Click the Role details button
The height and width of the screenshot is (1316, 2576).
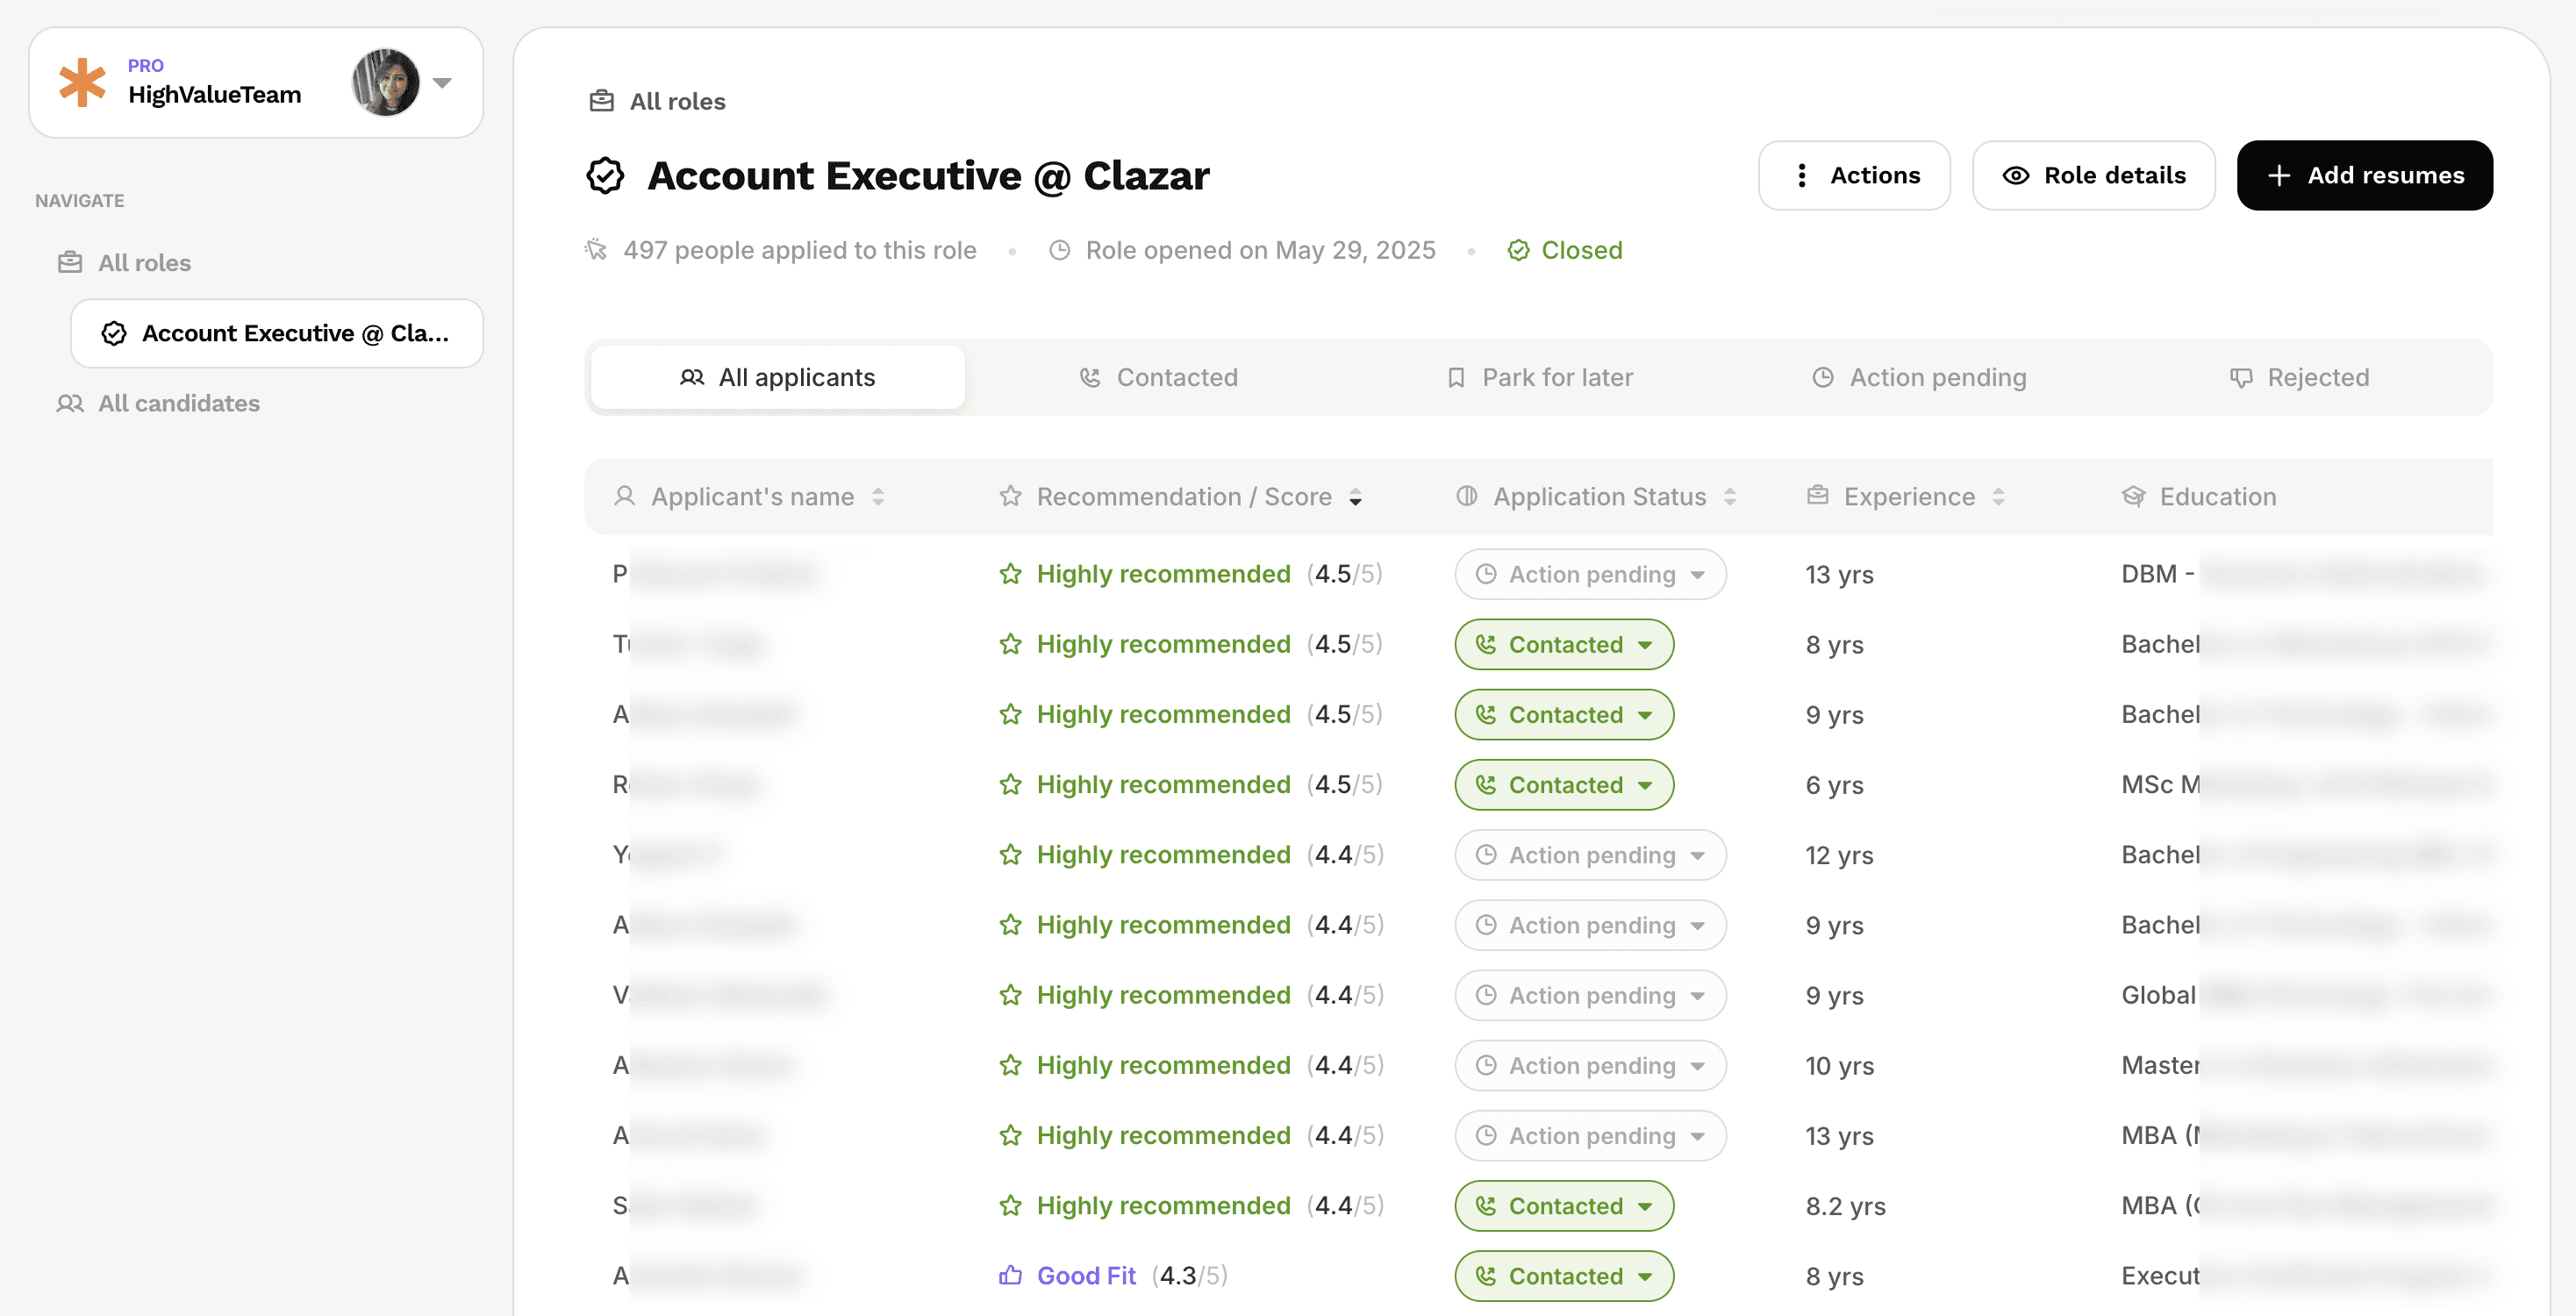(2093, 175)
